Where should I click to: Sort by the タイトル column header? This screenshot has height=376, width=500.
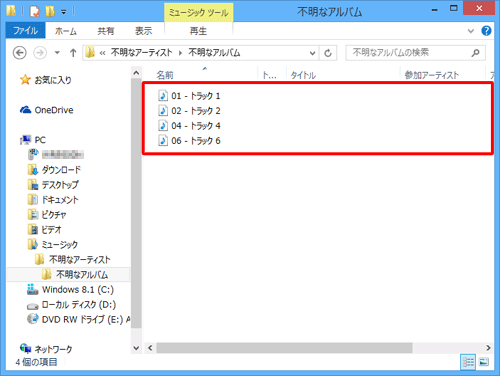click(x=303, y=75)
